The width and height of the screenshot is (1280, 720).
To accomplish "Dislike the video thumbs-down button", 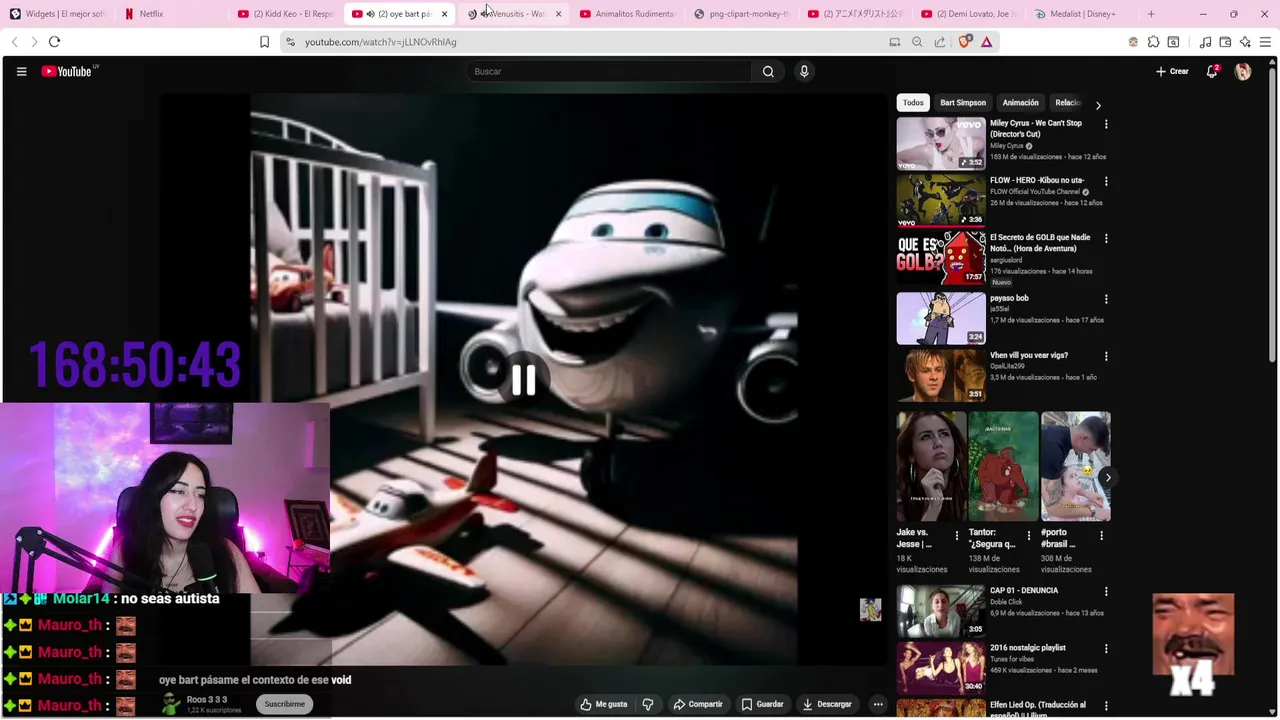I will pyautogui.click(x=648, y=704).
